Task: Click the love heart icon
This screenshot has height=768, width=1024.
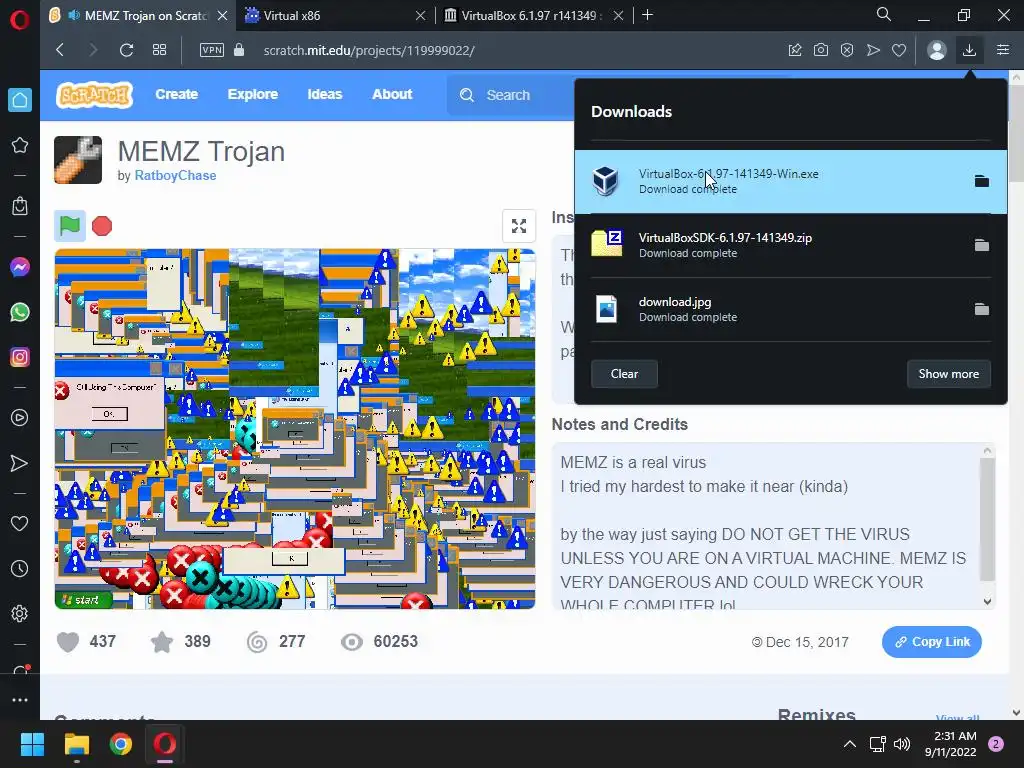Action: point(68,642)
